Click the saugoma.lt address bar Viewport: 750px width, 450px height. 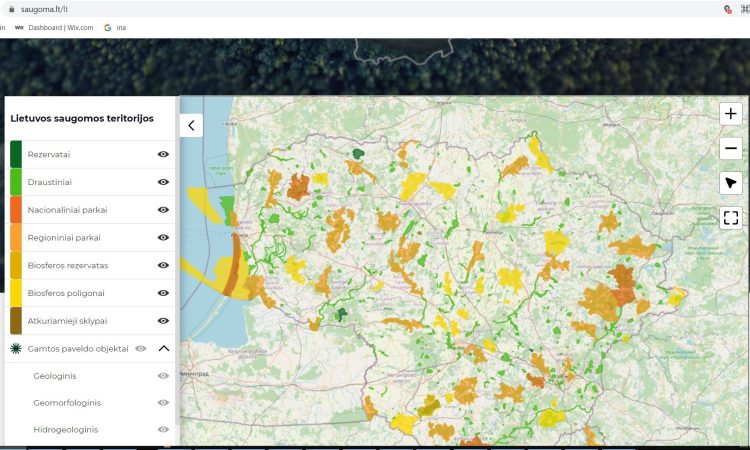364,9
